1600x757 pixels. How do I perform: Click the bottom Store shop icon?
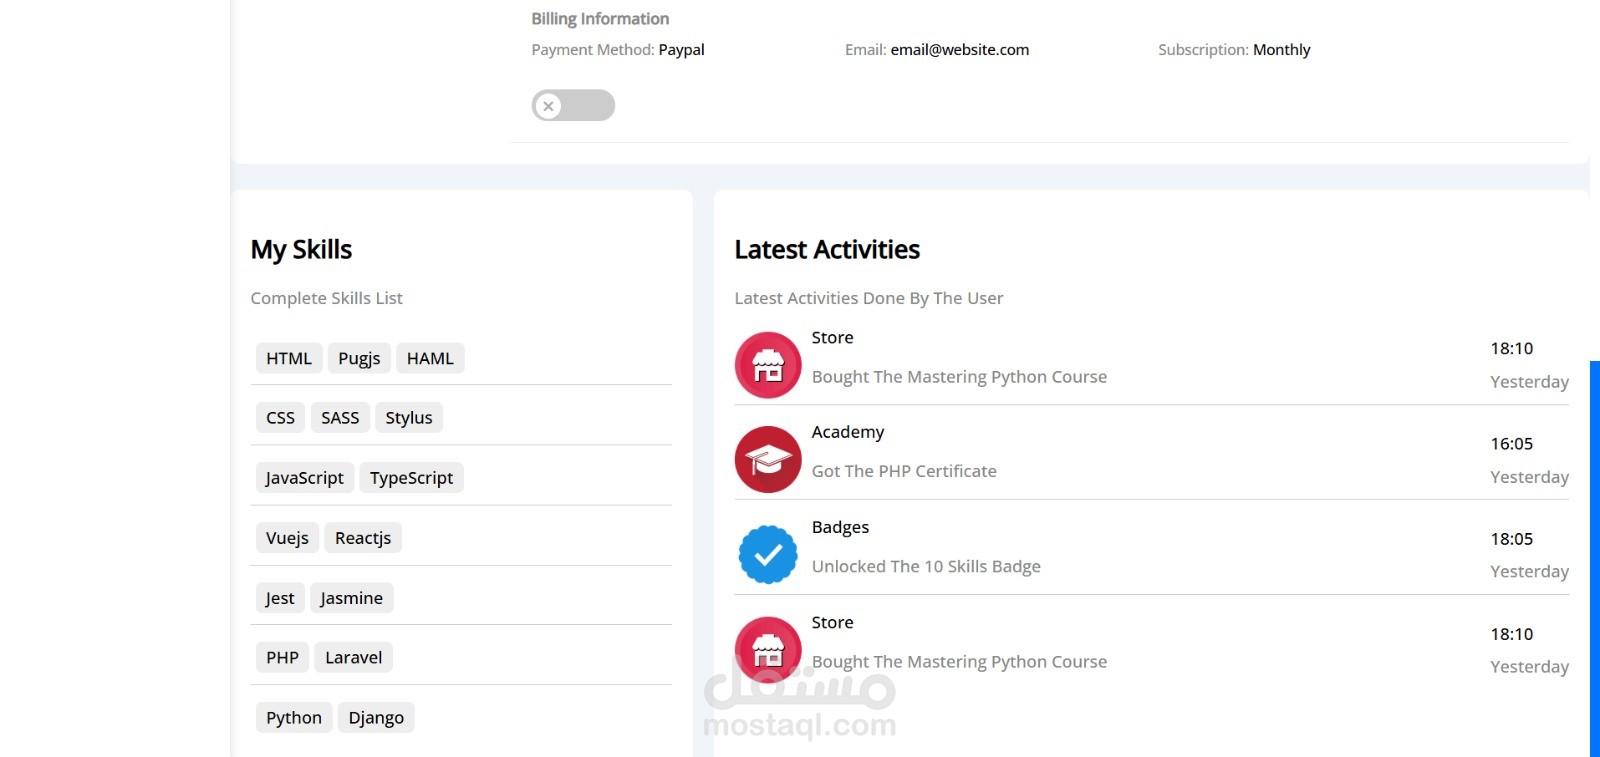pyautogui.click(x=768, y=649)
